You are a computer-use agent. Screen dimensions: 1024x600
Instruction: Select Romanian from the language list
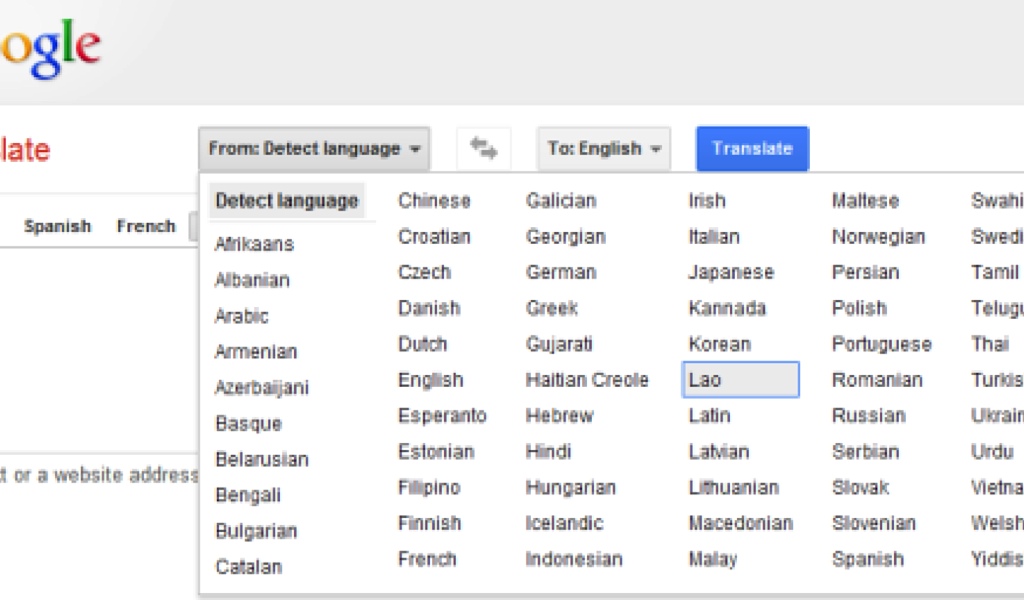coord(877,380)
